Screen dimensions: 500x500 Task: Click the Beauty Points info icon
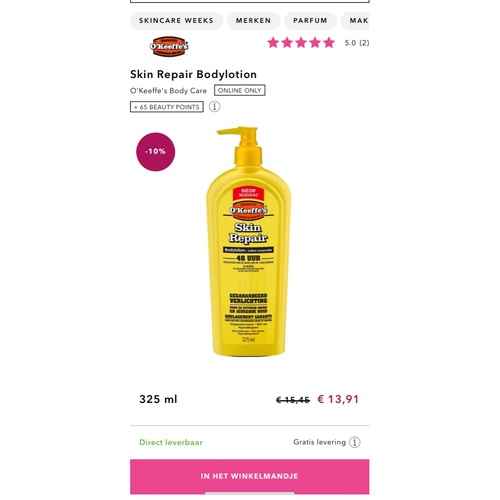[x=214, y=107]
